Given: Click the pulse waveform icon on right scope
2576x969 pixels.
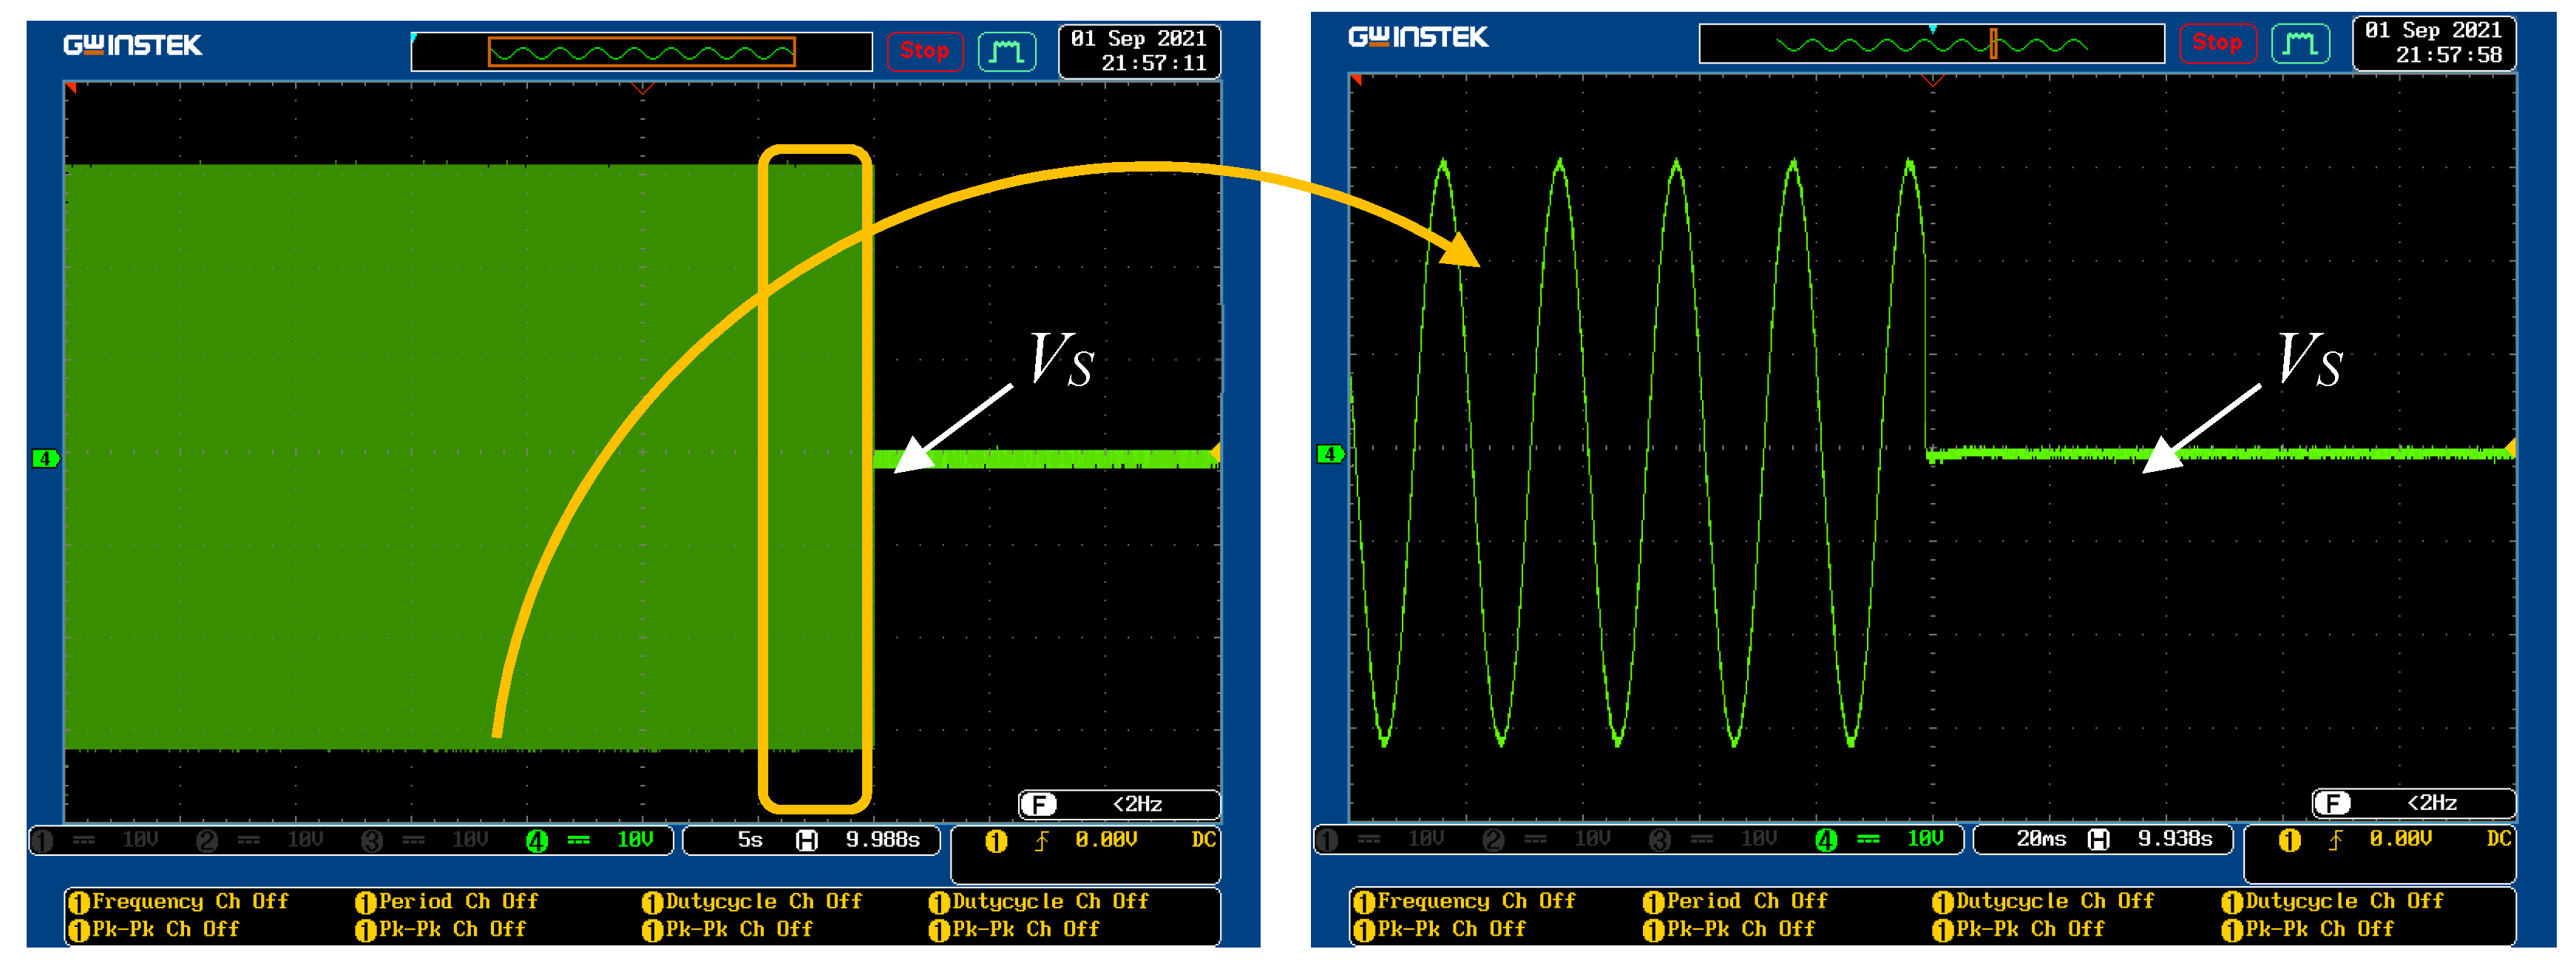Looking at the screenshot, I should (2300, 43).
